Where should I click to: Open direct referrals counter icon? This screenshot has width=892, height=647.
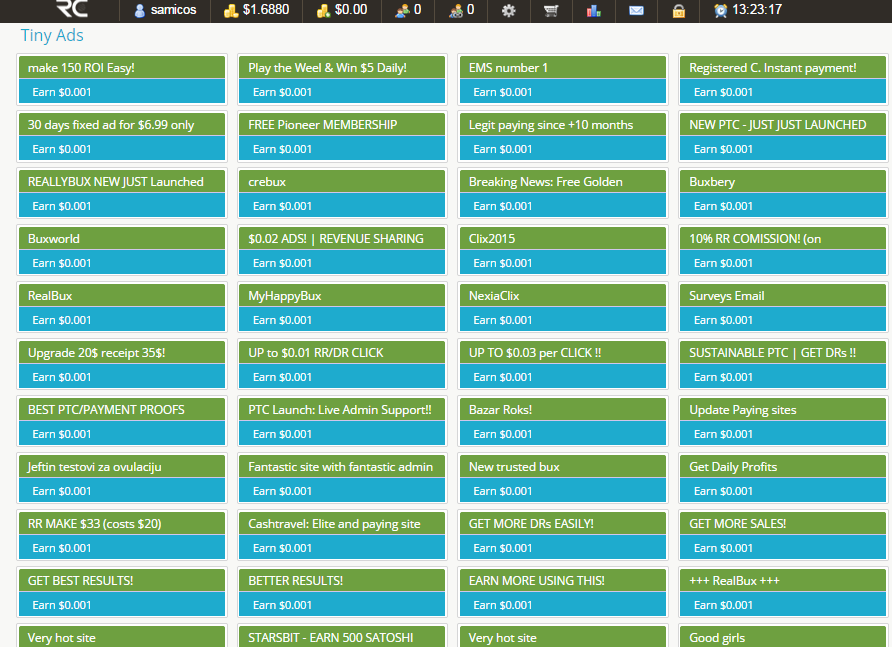408,10
